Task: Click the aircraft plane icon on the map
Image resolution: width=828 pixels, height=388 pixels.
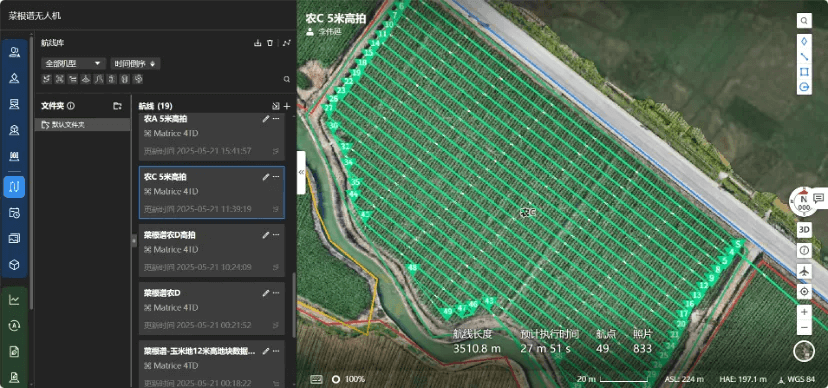Action: coord(804,271)
